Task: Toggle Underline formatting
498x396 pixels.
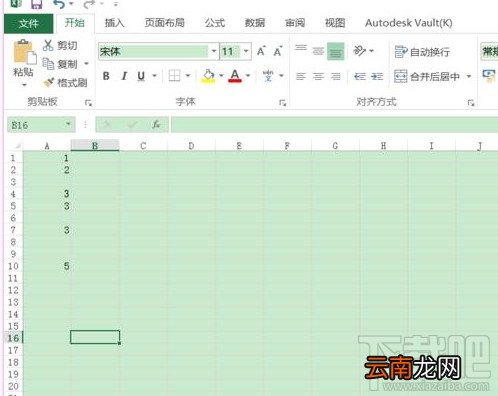Action: 141,76
